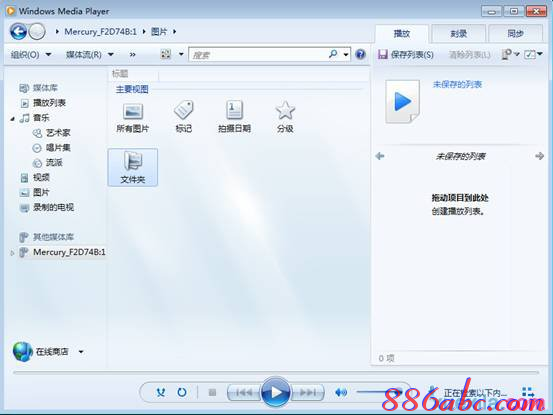Screen dimensions: 553x415
Task: Select 录制的电视 in the navigation pane
Action: [53, 207]
